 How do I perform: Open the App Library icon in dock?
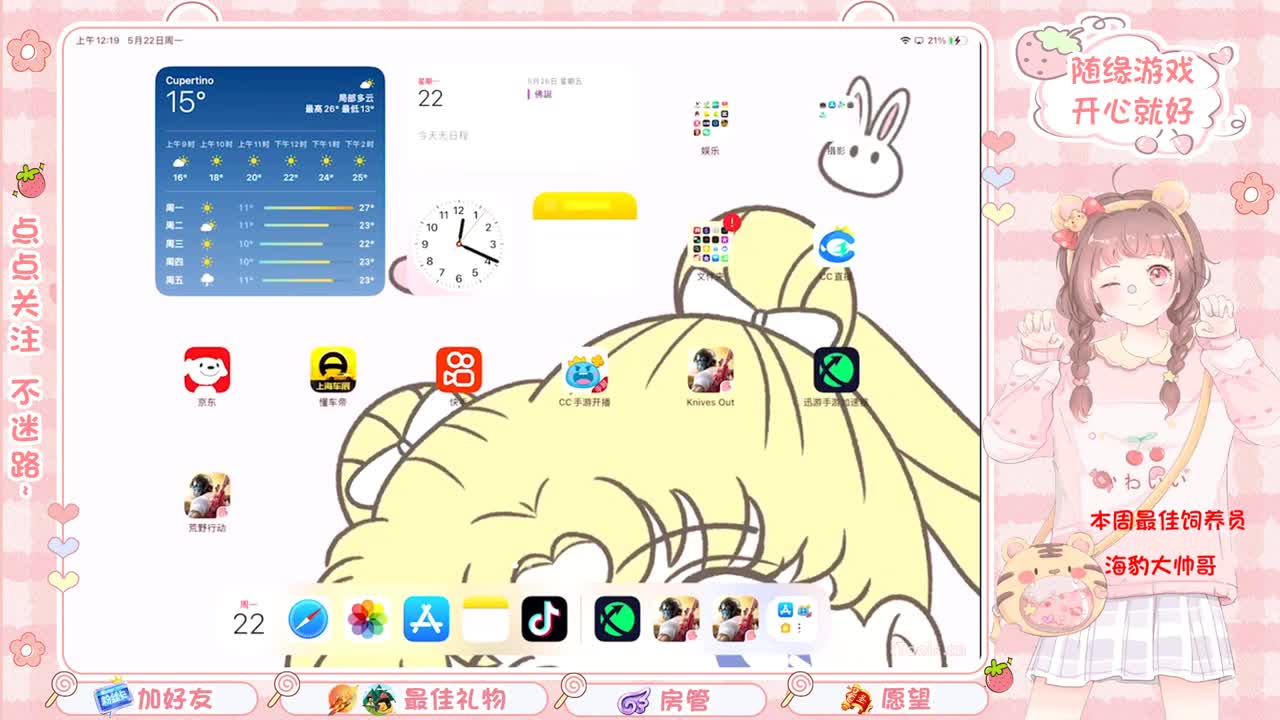pyautogui.click(x=794, y=619)
